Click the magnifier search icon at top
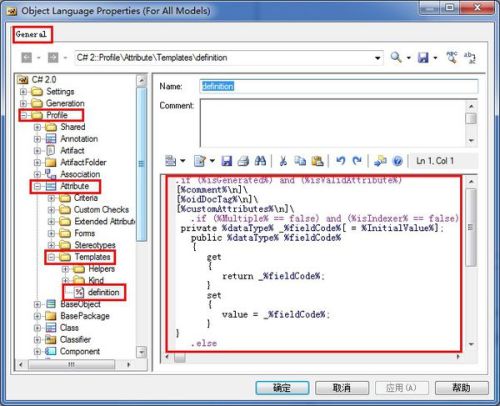Viewport: 500px width, 406px height. [396, 57]
